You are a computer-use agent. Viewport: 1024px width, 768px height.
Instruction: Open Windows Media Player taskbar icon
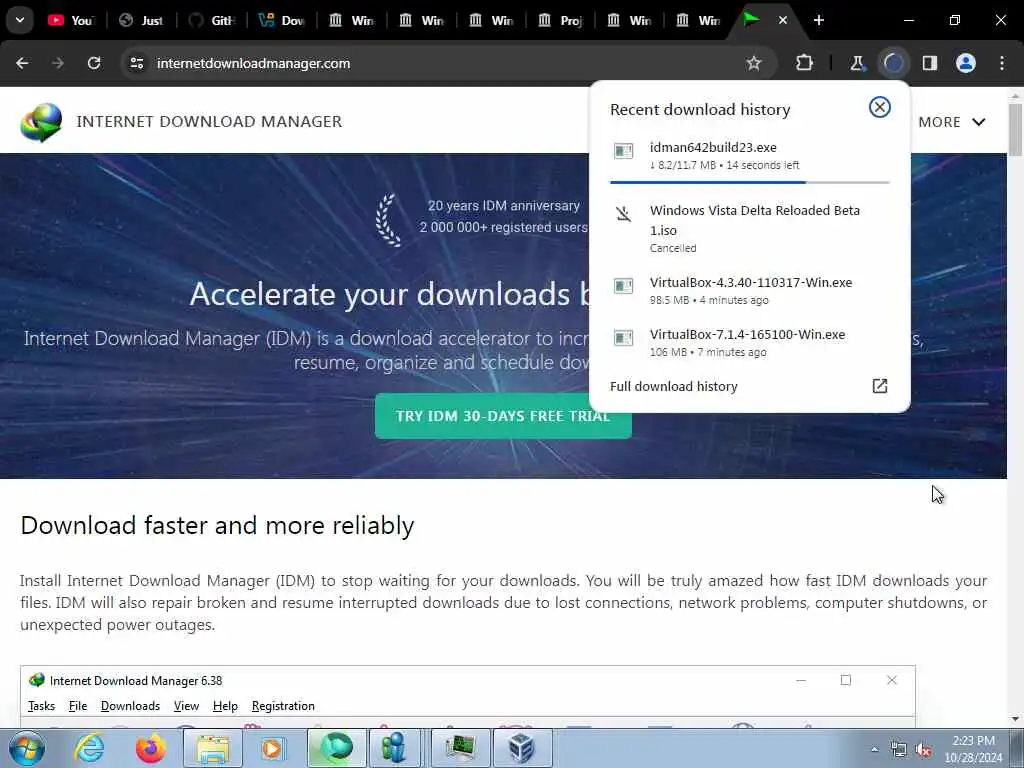[x=274, y=748]
